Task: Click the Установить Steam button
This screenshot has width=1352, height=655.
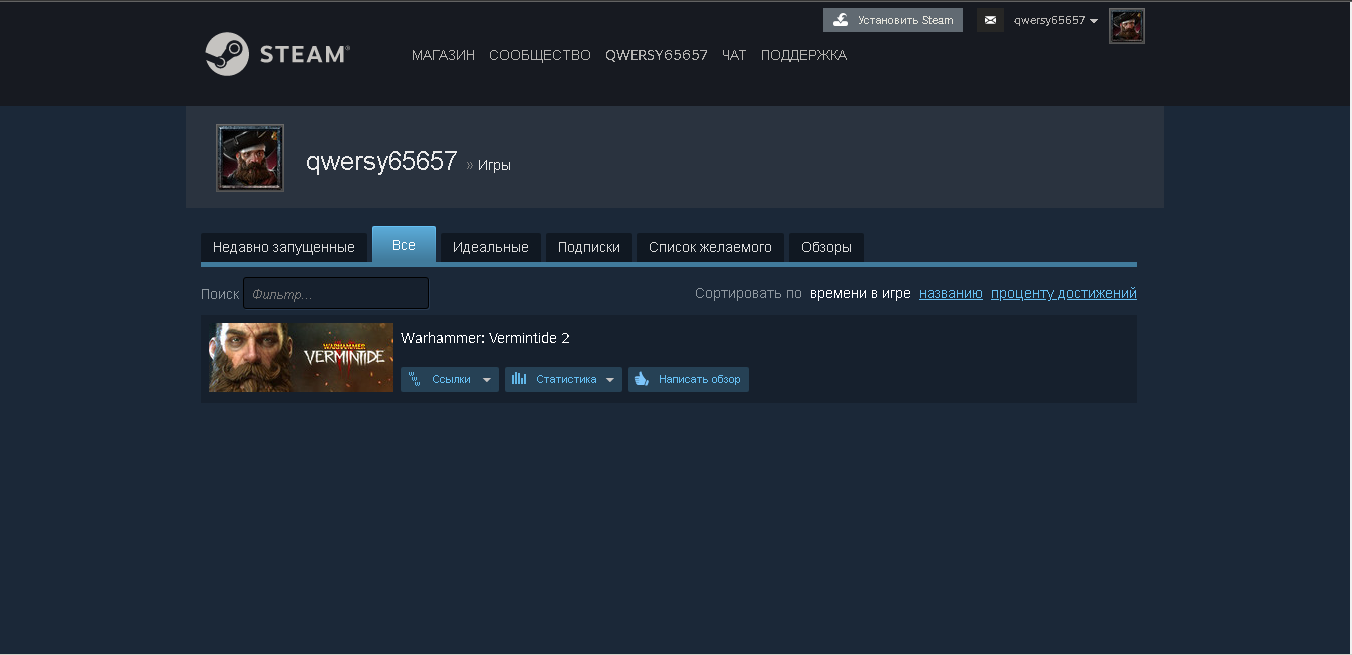Action: (x=893, y=20)
